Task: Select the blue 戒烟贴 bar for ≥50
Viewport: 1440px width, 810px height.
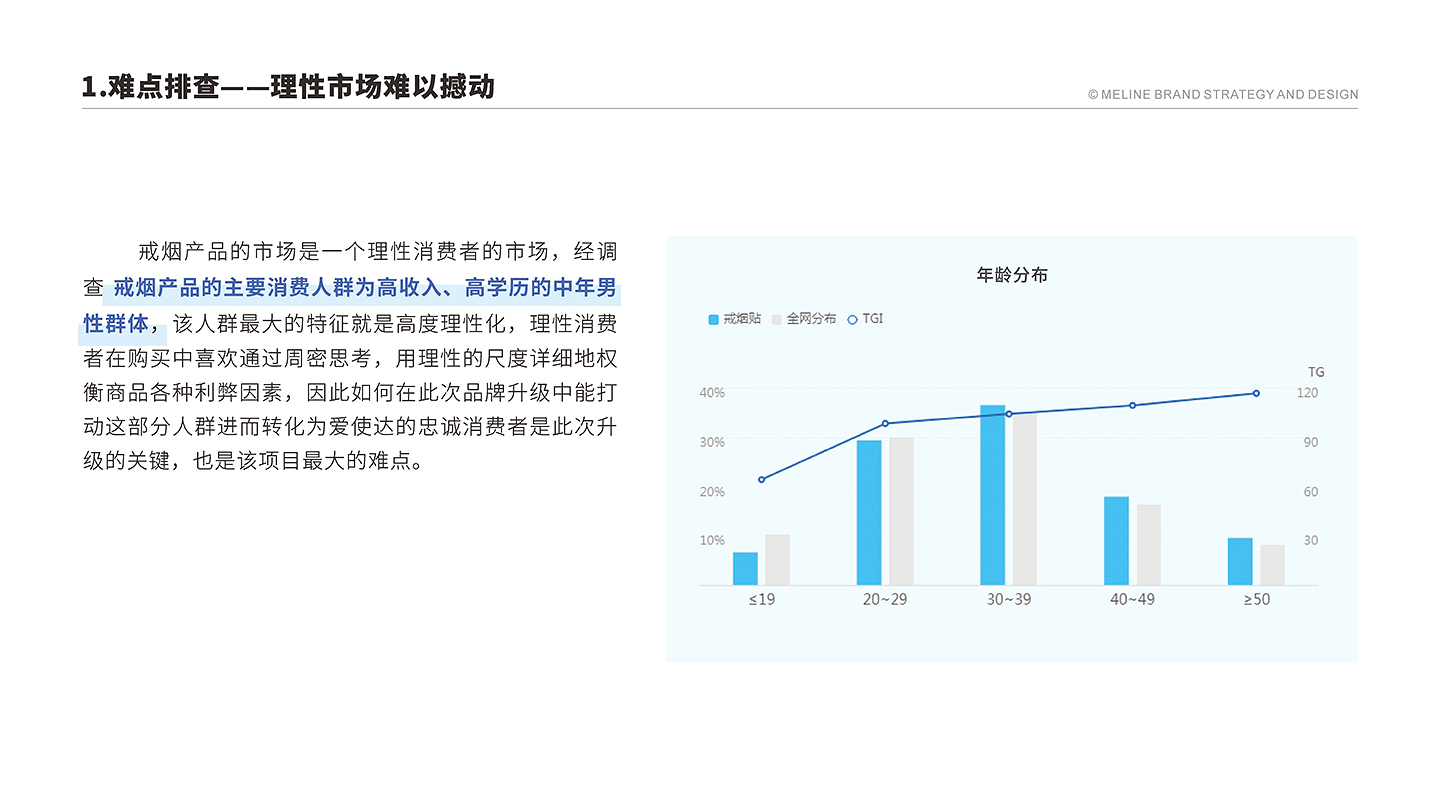Action: (x=1240, y=562)
